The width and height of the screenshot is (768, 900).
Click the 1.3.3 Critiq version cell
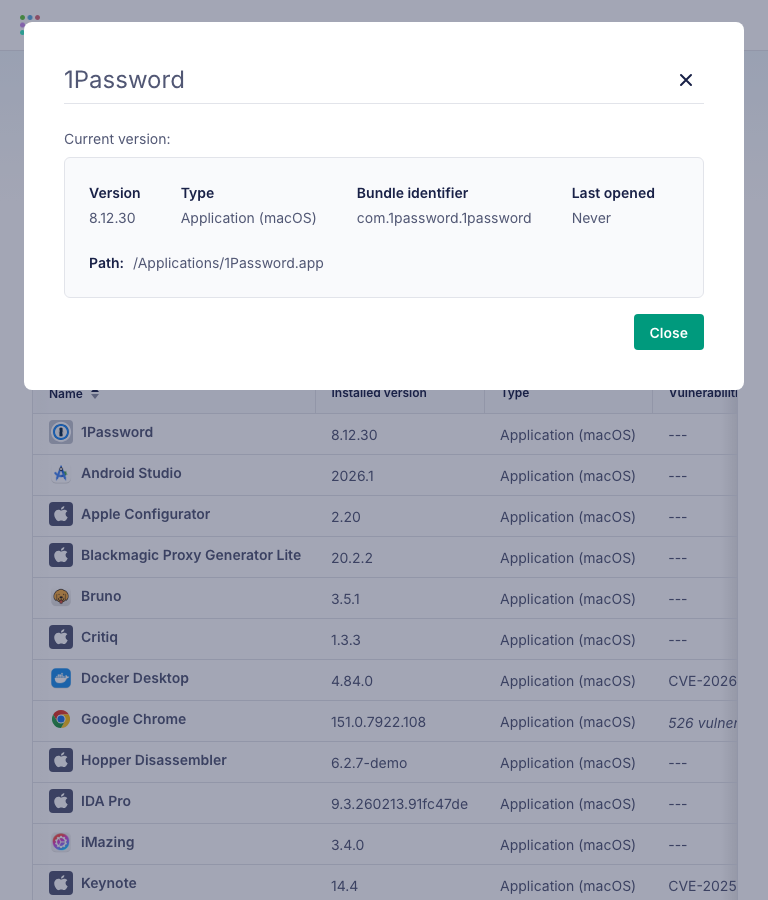(346, 640)
